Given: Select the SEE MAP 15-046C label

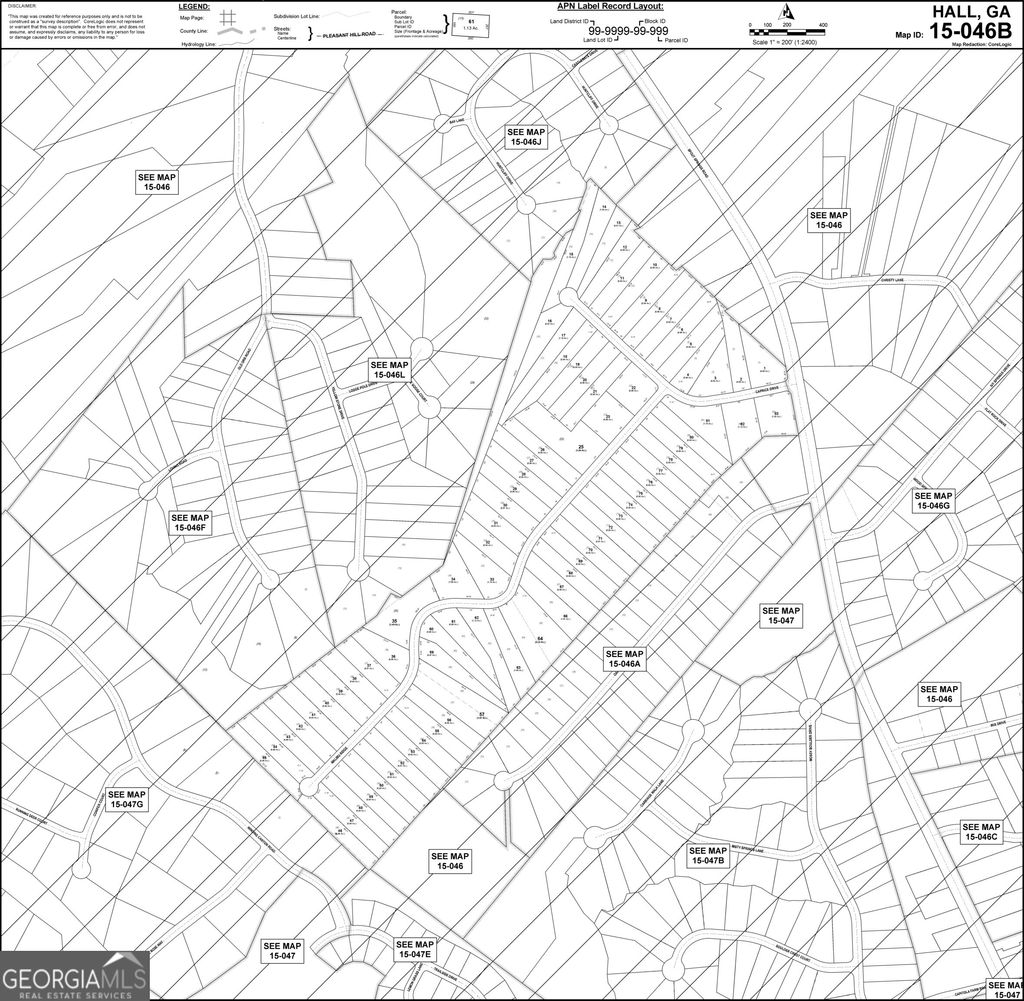Looking at the screenshot, I should pos(981,832).
